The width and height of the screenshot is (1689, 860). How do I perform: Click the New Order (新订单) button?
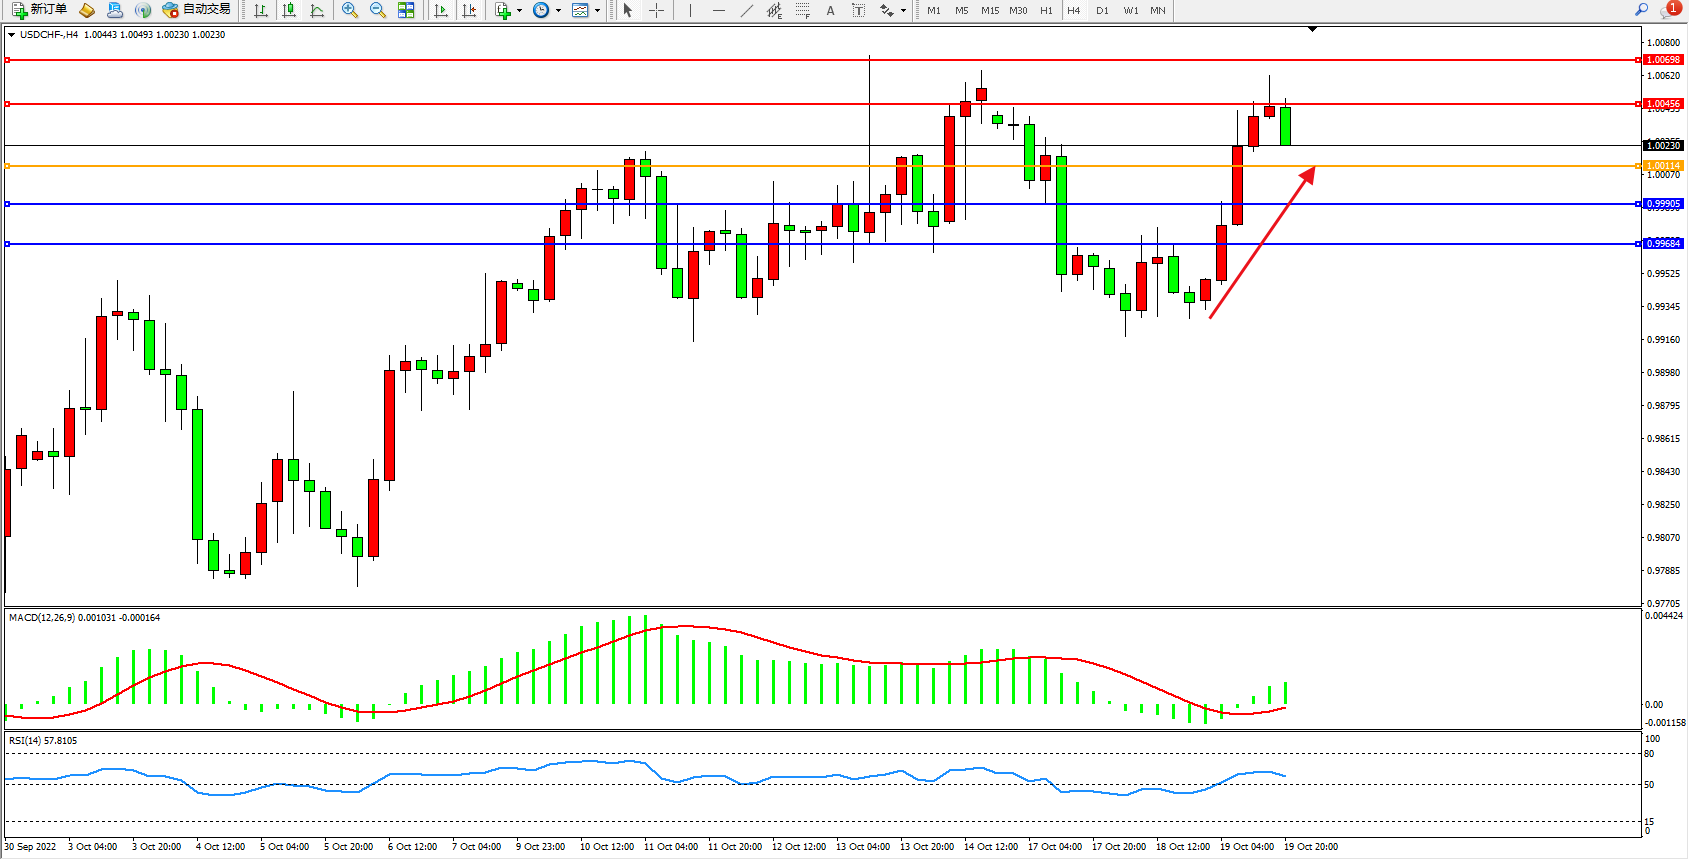tap(40, 10)
